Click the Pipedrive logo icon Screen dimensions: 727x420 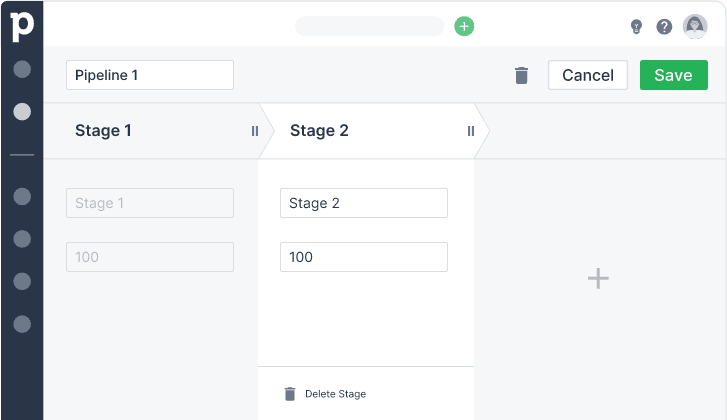click(x=21, y=25)
